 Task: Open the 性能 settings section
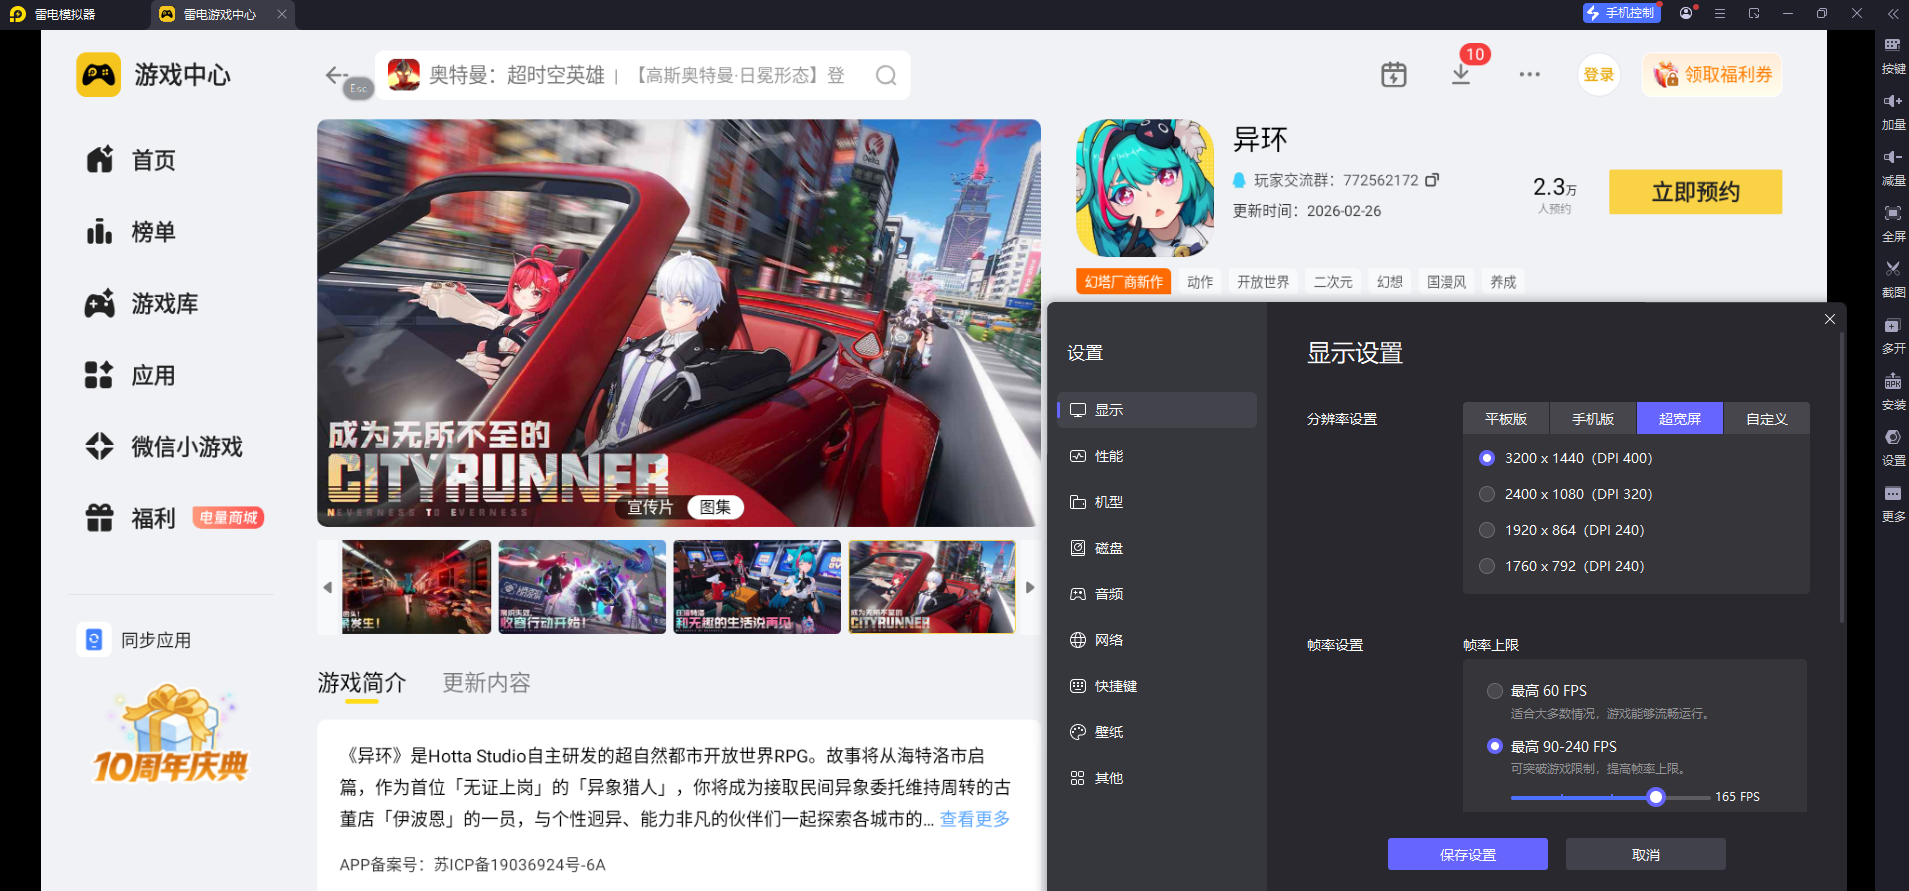point(1108,456)
